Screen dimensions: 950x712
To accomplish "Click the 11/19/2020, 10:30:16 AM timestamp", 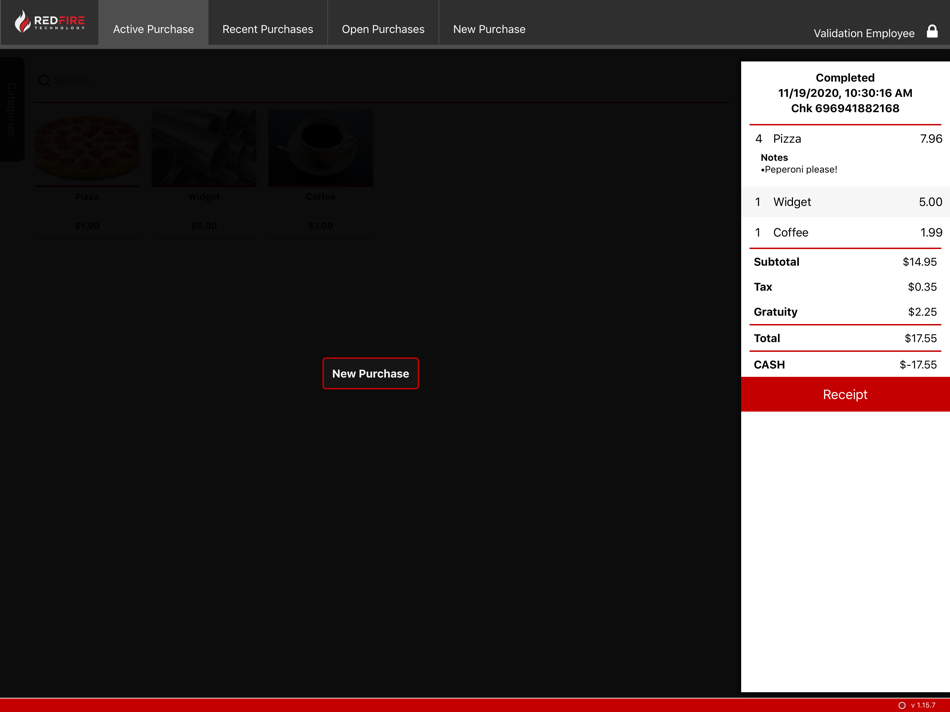I will click(845, 93).
